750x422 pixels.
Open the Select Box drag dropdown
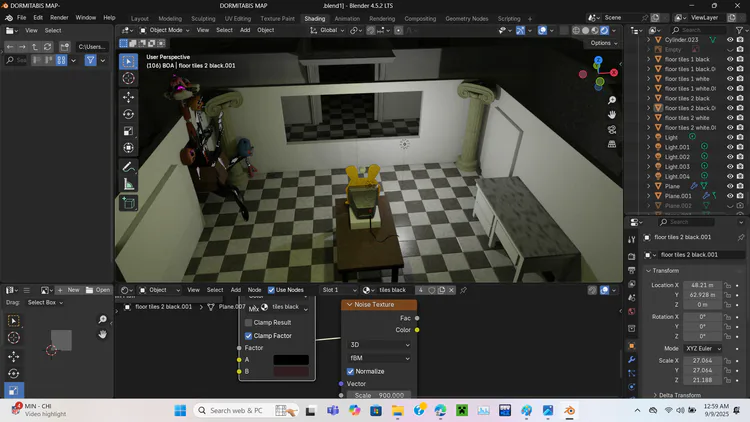[45, 302]
